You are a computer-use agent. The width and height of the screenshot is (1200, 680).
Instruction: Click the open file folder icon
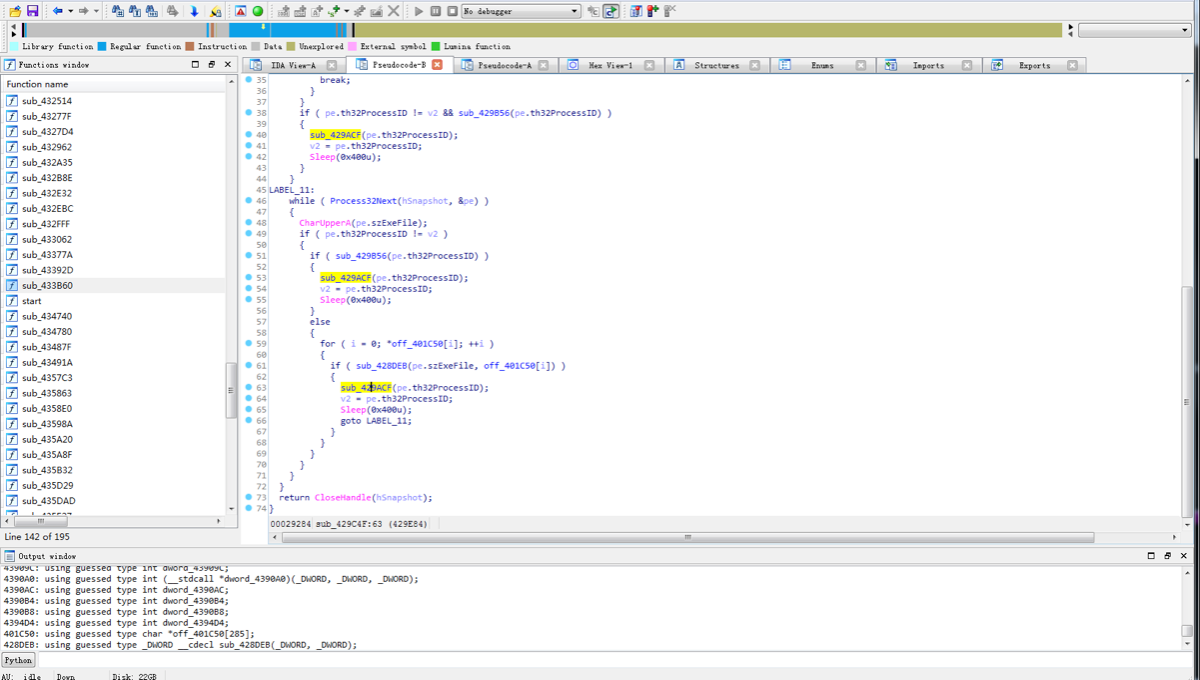[14, 10]
